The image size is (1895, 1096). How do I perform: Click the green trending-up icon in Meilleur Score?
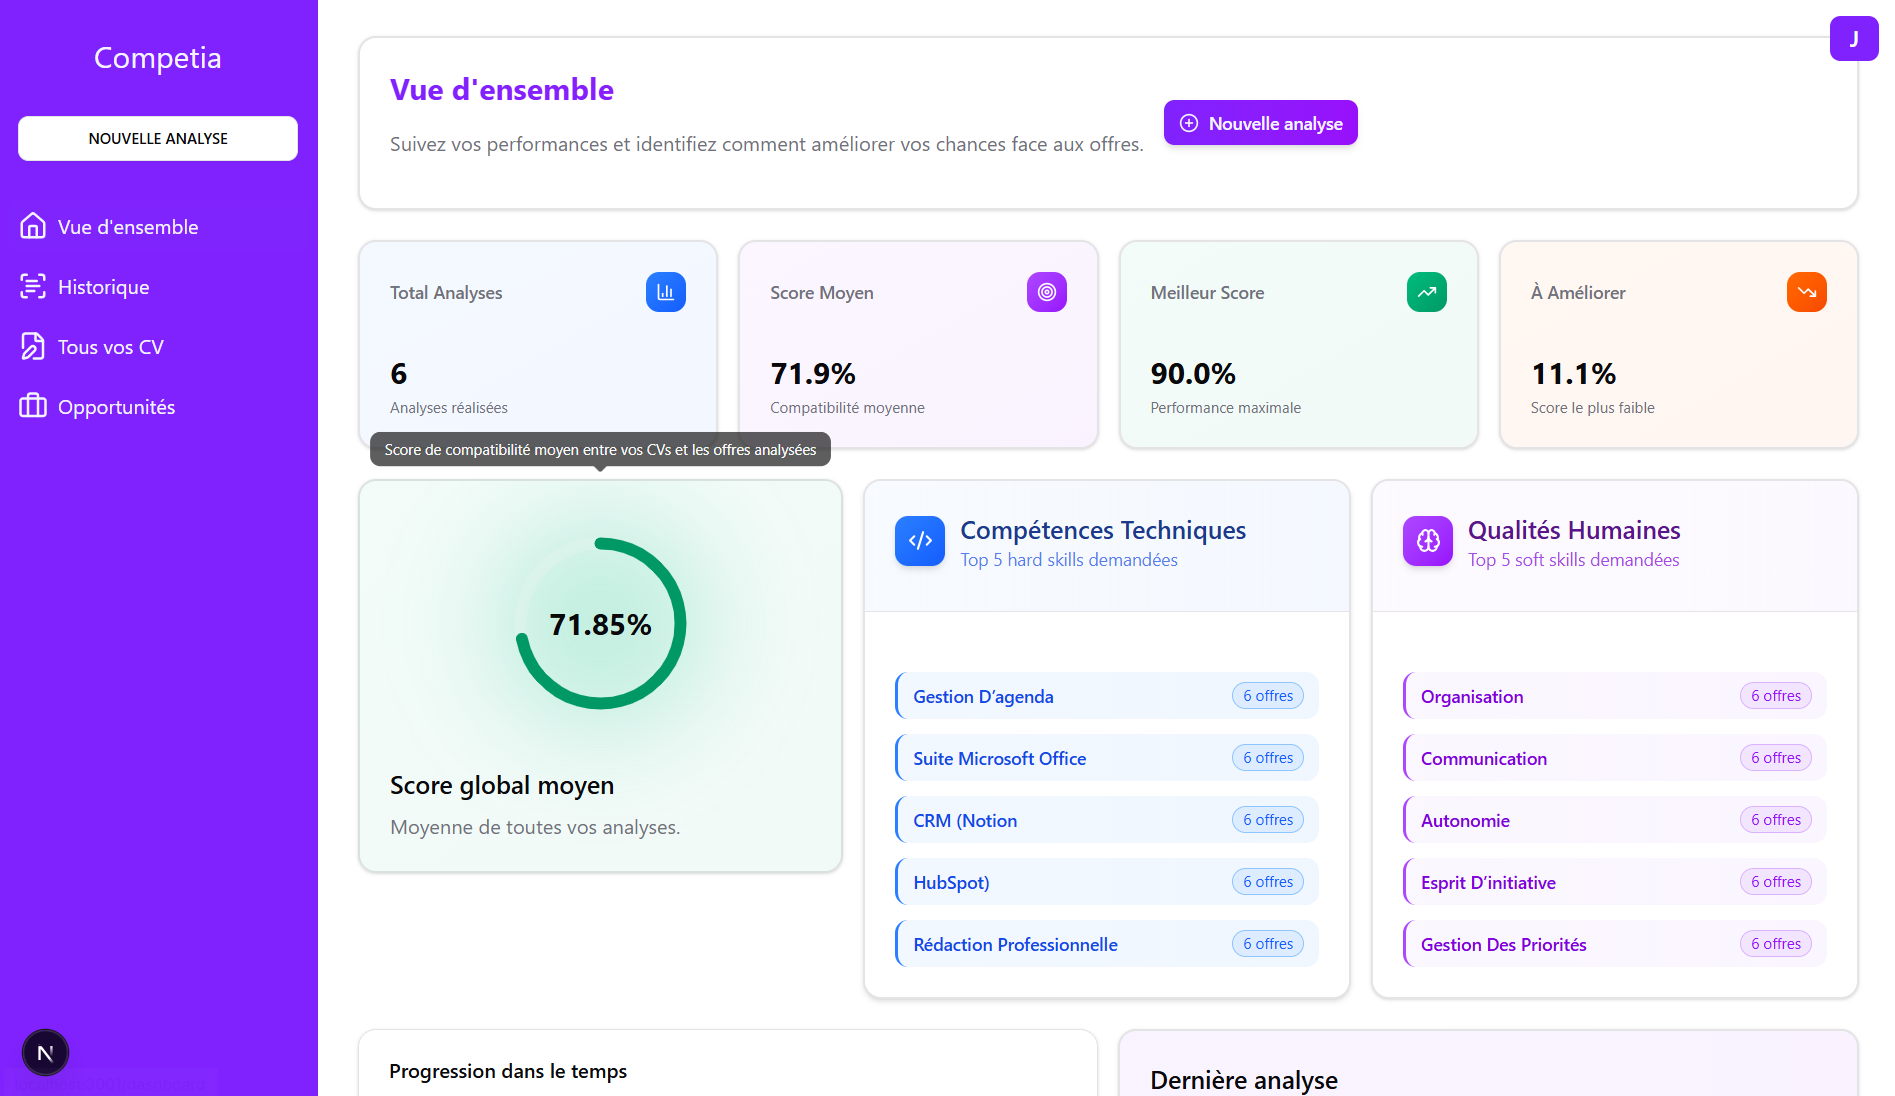(1426, 292)
